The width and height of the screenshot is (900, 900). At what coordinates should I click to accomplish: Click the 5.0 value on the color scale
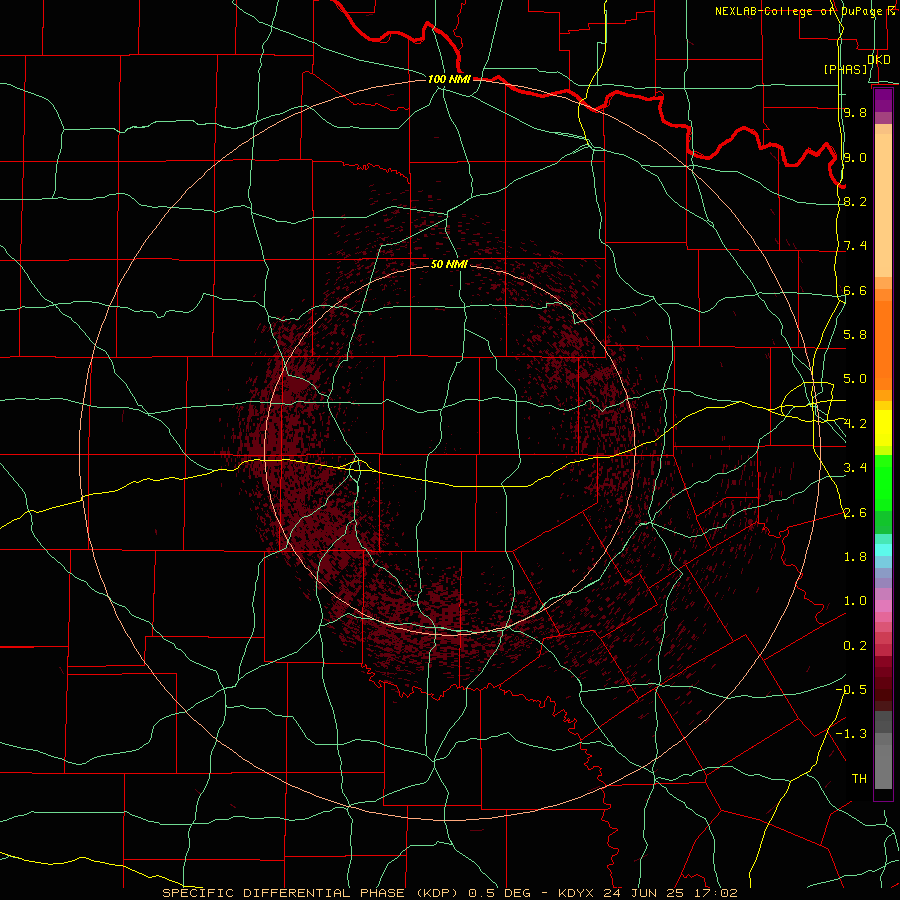(x=855, y=379)
